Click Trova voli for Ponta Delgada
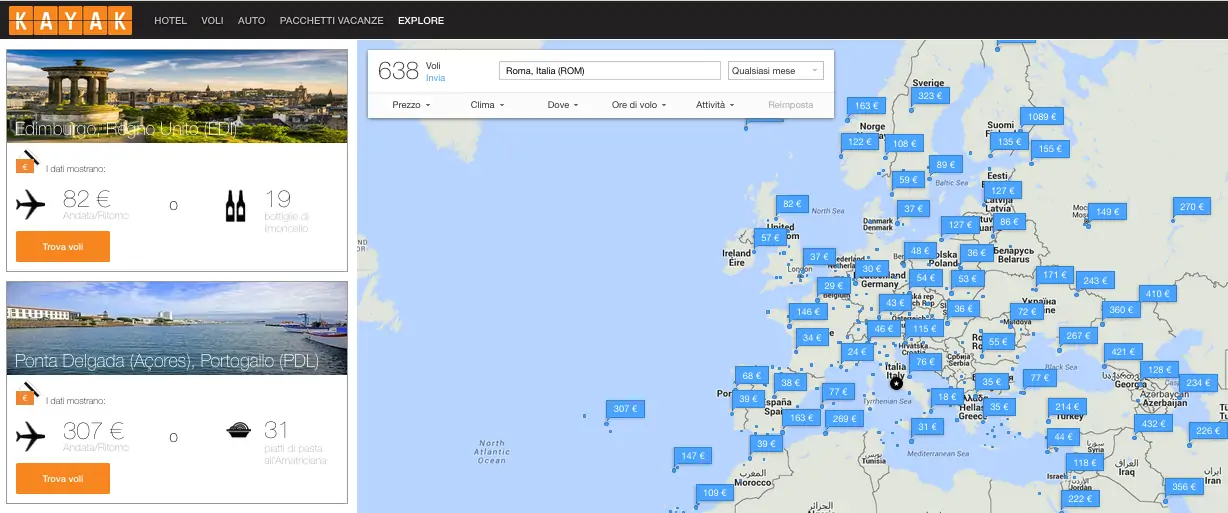This screenshot has height=513, width=1228. pos(63,479)
